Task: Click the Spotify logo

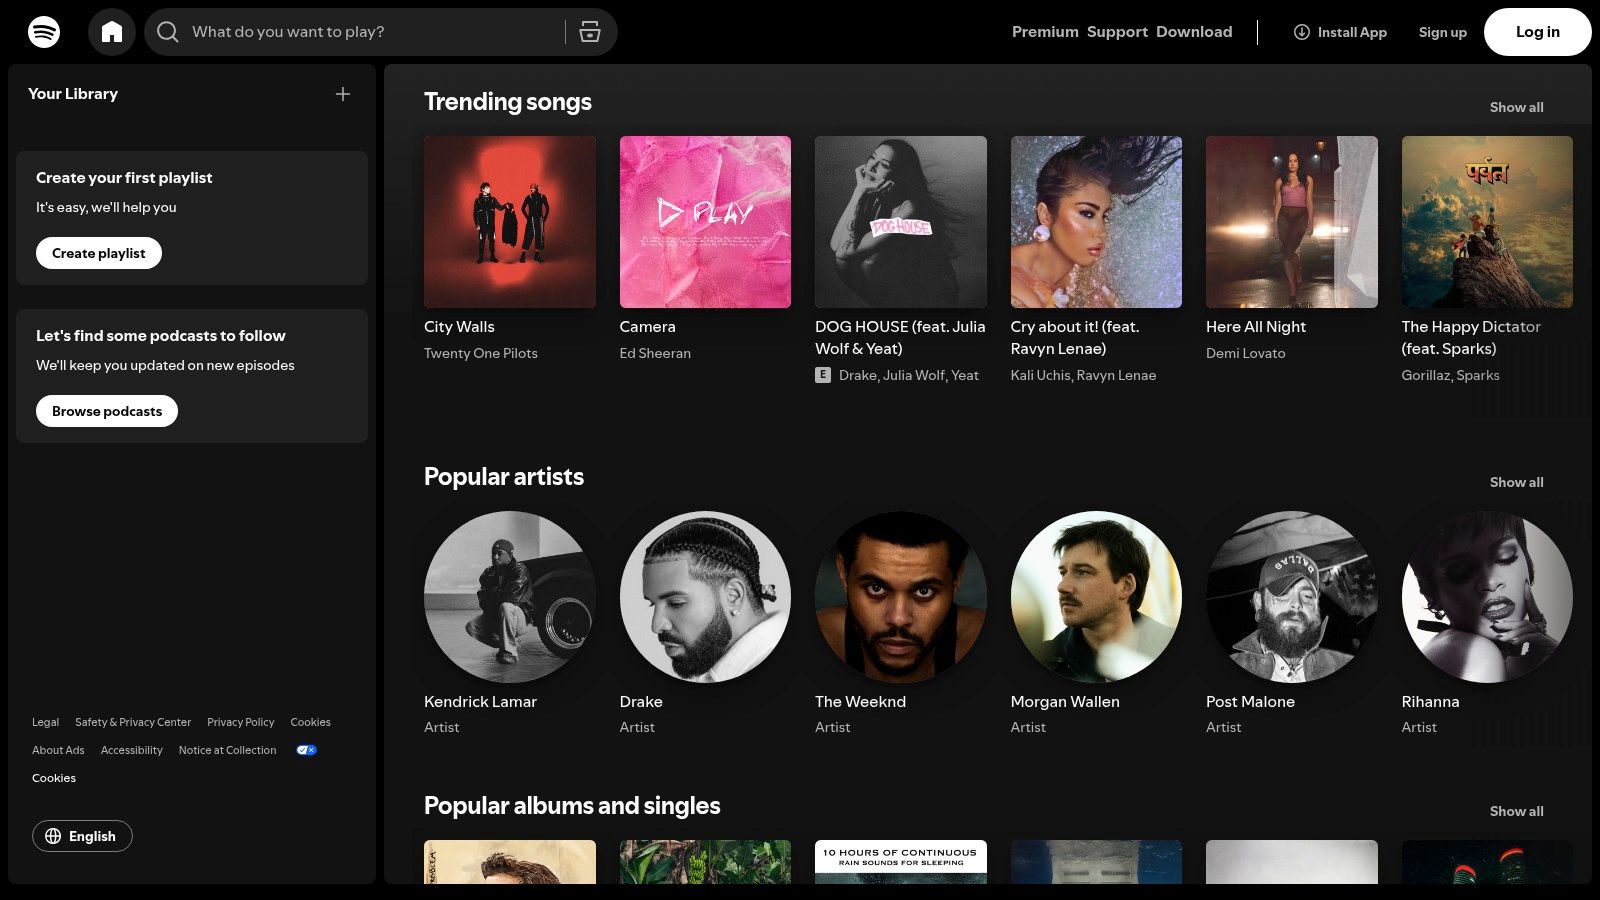Action: [44, 32]
